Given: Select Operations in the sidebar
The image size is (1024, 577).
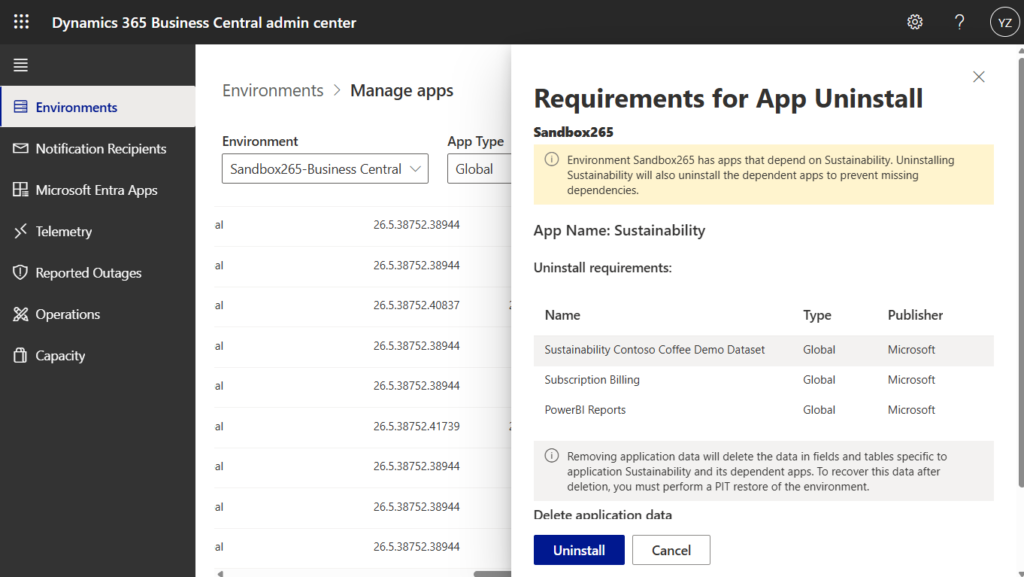Looking at the screenshot, I should (x=67, y=314).
